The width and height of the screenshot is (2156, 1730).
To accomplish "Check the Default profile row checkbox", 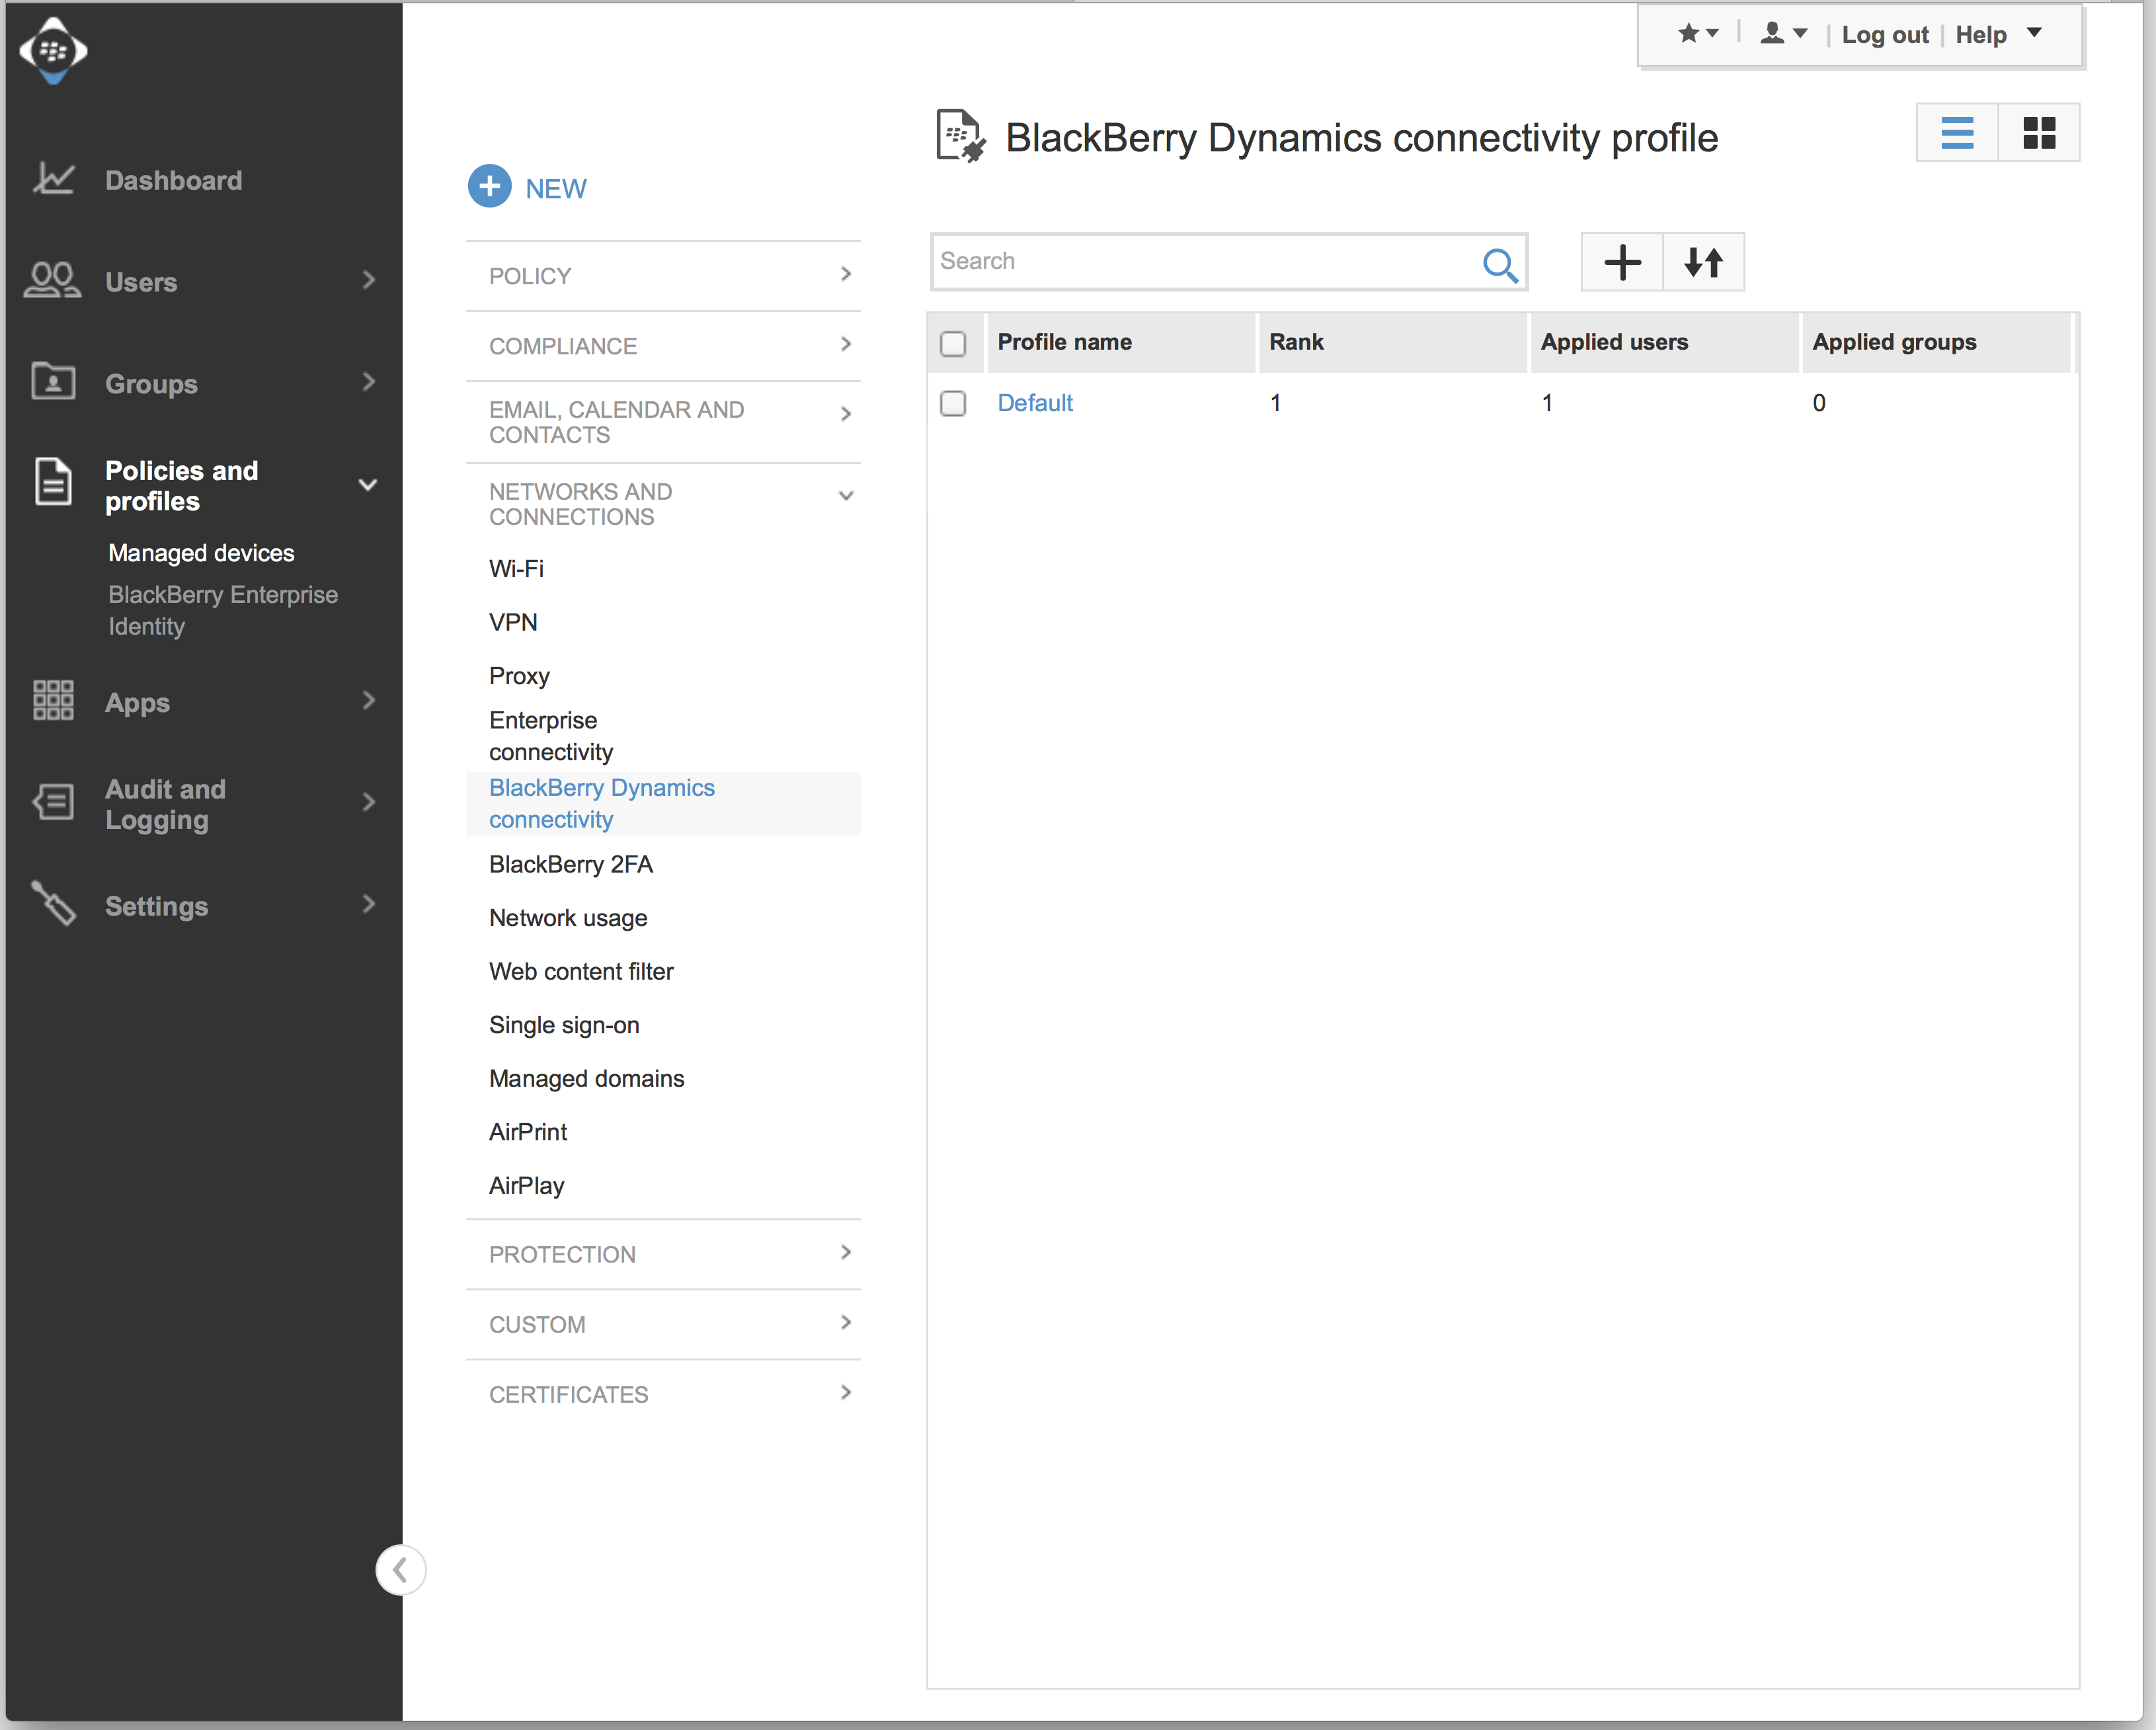I will pos(953,403).
